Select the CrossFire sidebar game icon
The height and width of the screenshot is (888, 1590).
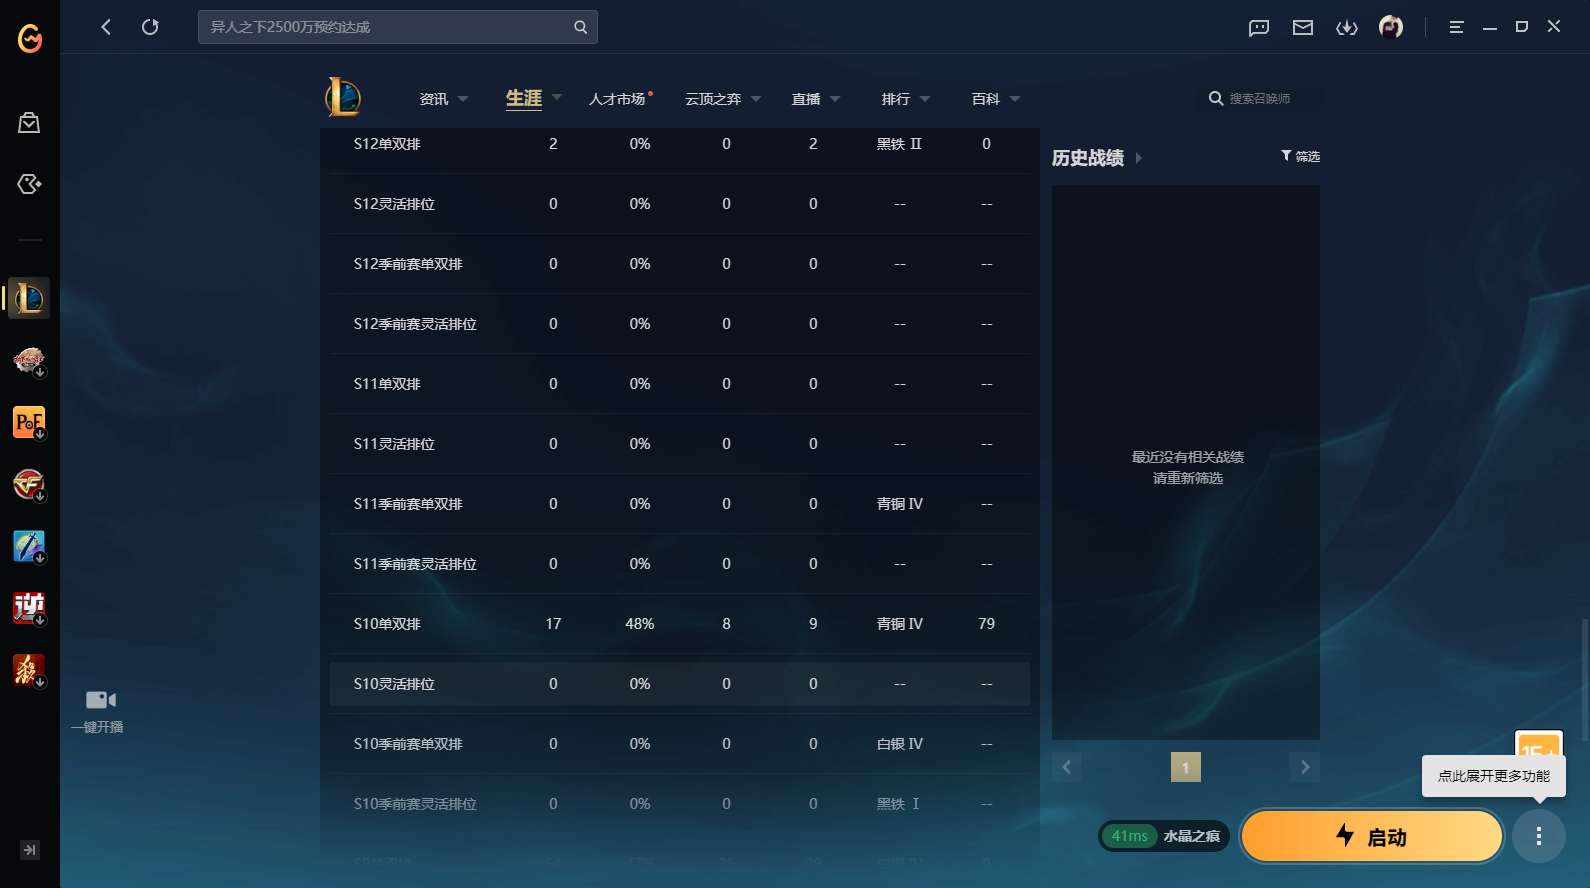point(29,485)
